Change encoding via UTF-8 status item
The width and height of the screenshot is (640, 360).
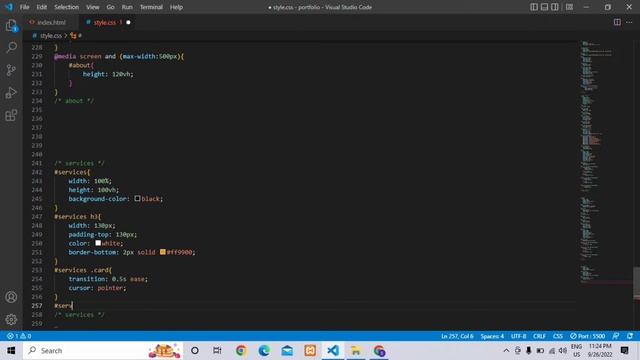point(518,336)
